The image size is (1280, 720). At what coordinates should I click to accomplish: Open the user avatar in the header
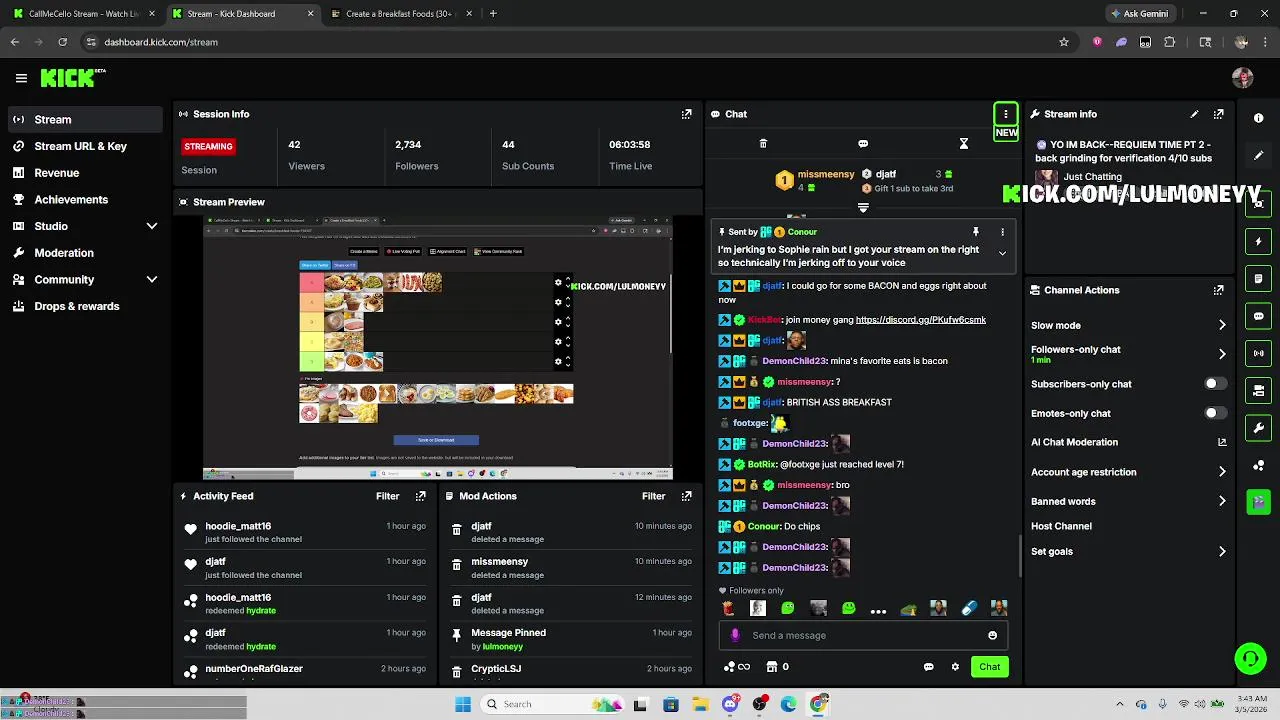coord(1243,78)
